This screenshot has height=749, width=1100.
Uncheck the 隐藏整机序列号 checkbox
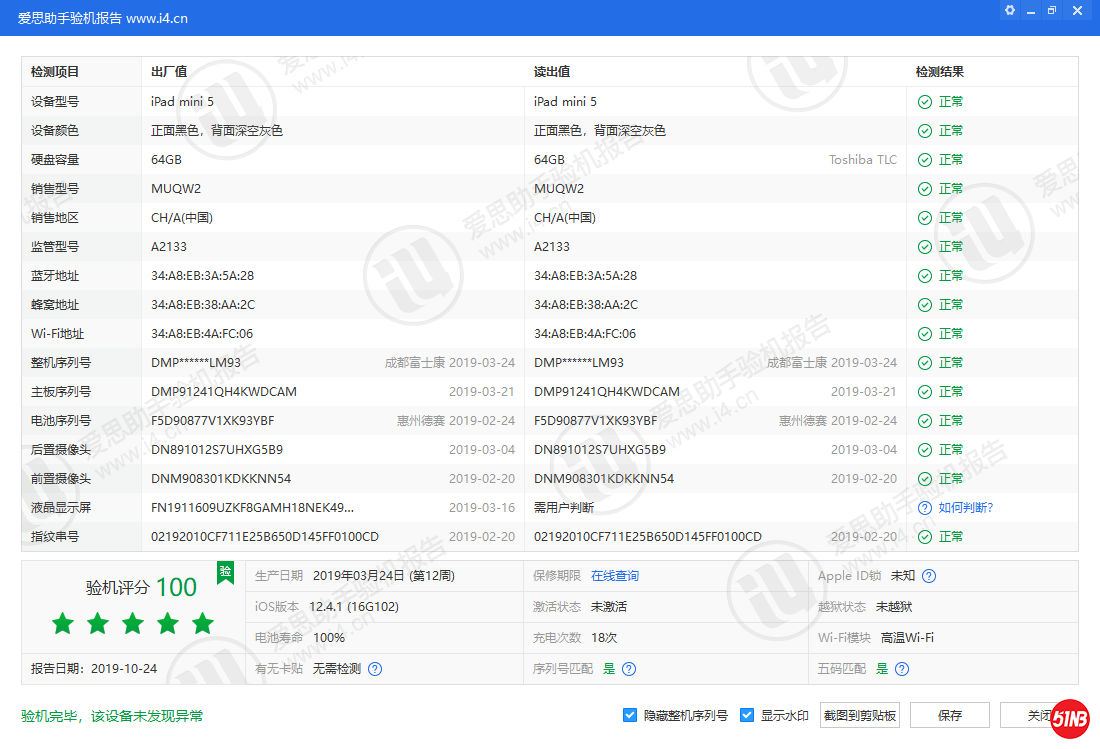[629, 714]
